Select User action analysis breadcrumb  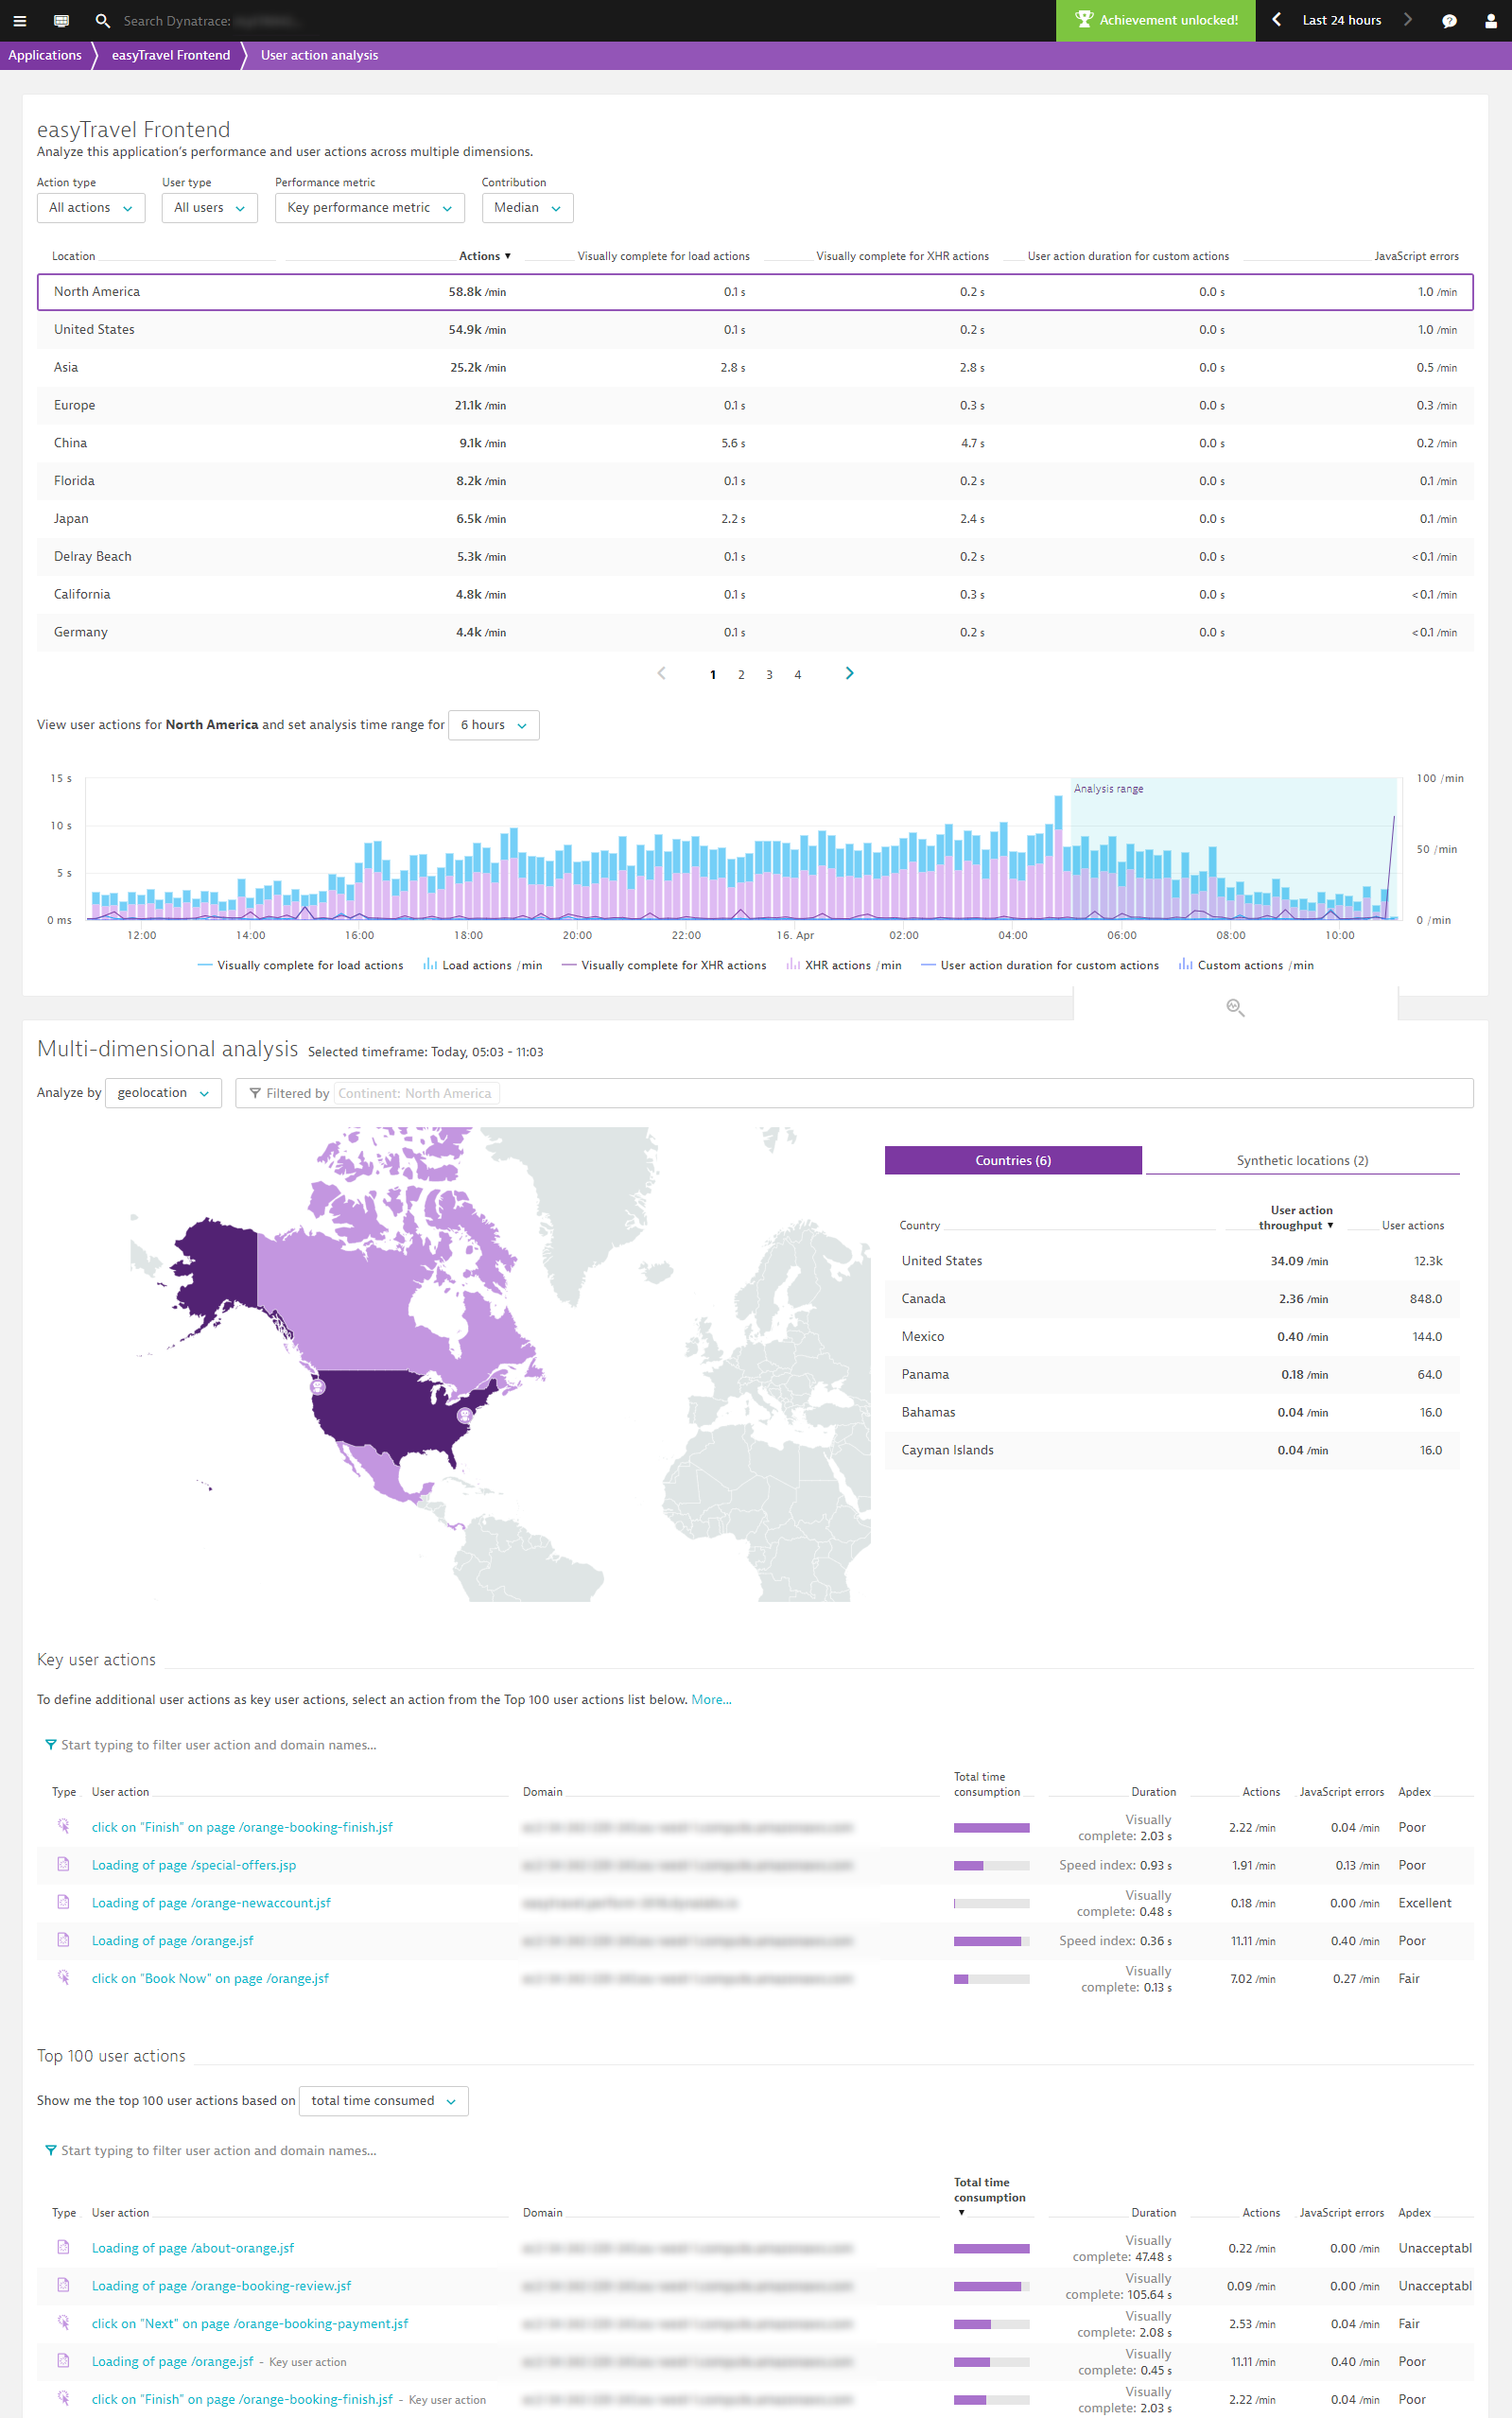click(x=319, y=55)
